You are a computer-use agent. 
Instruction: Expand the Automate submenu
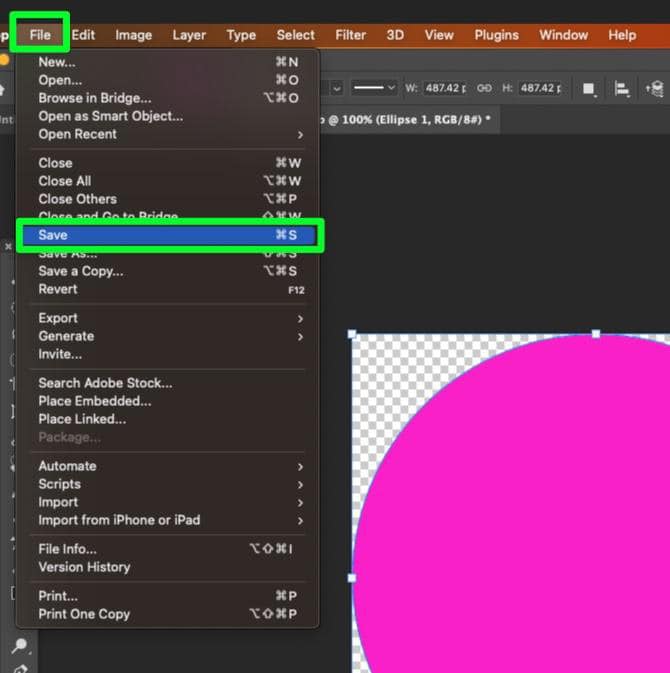click(x=170, y=466)
